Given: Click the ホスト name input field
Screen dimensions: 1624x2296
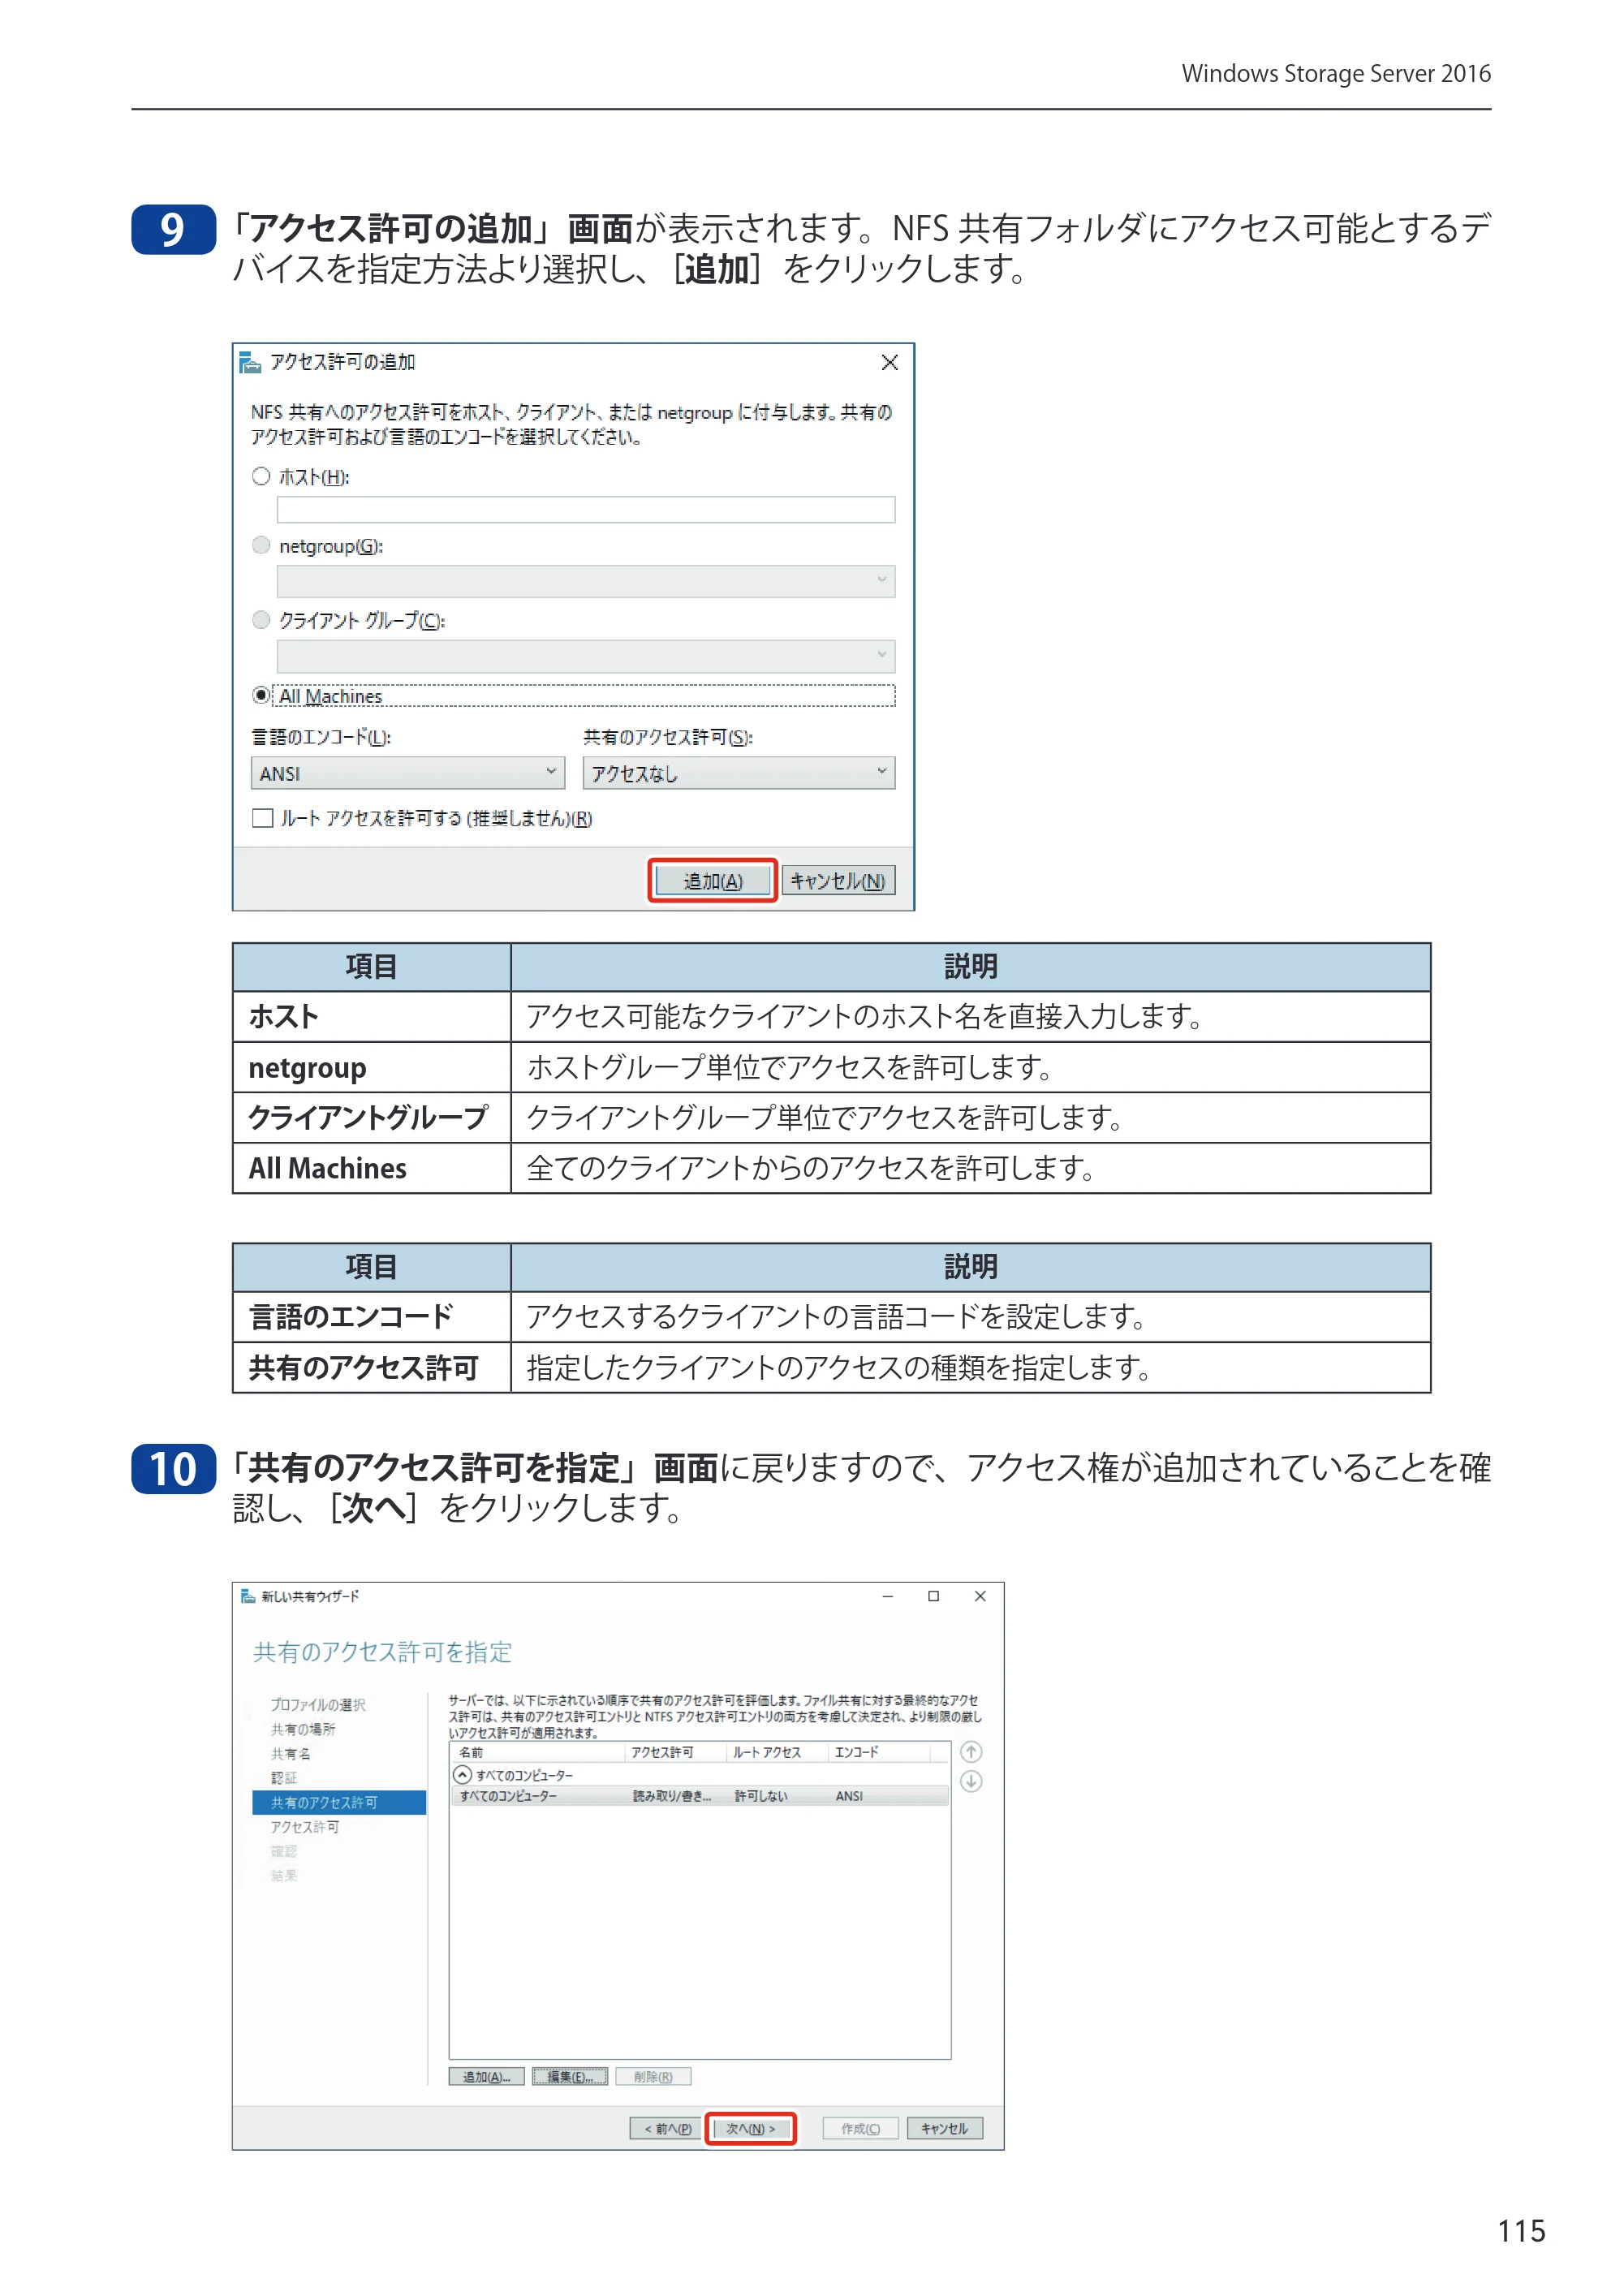Looking at the screenshot, I should pyautogui.click(x=586, y=510).
